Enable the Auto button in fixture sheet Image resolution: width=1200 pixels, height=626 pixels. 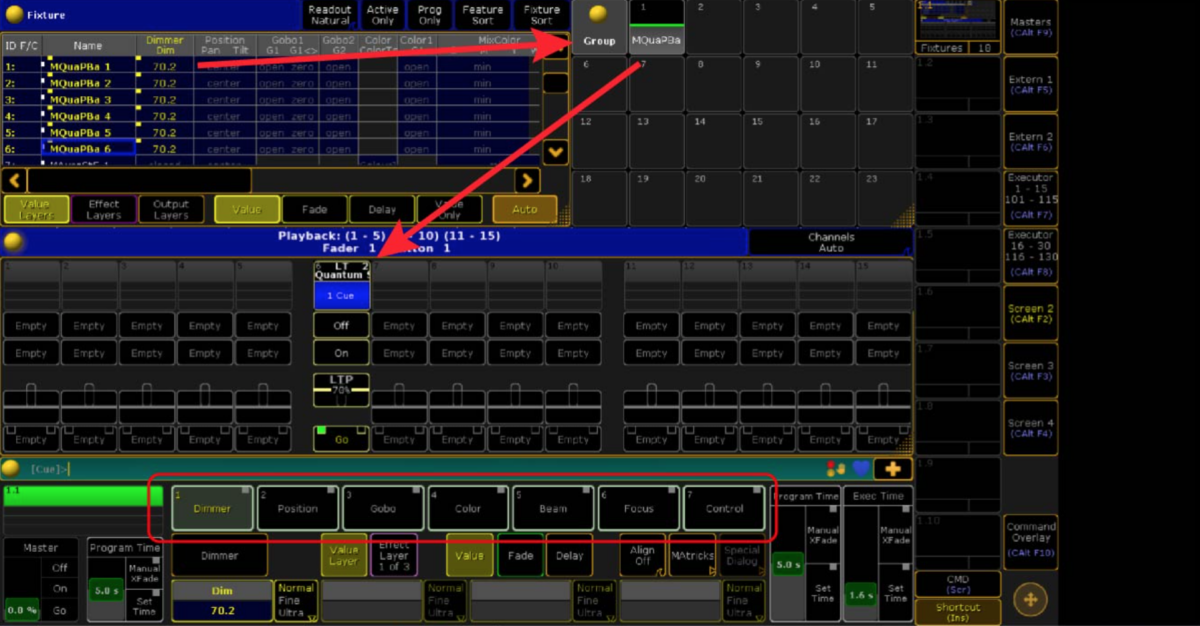[x=525, y=209]
